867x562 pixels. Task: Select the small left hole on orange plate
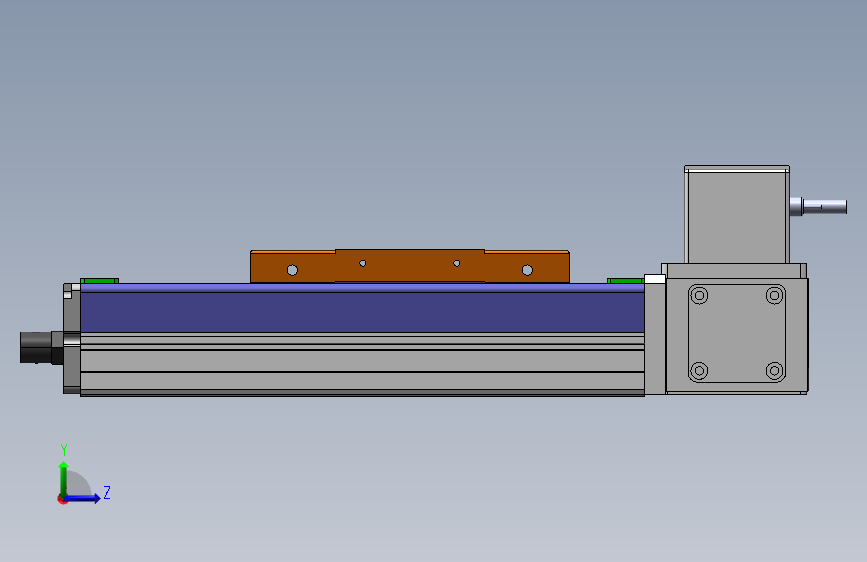point(363,263)
